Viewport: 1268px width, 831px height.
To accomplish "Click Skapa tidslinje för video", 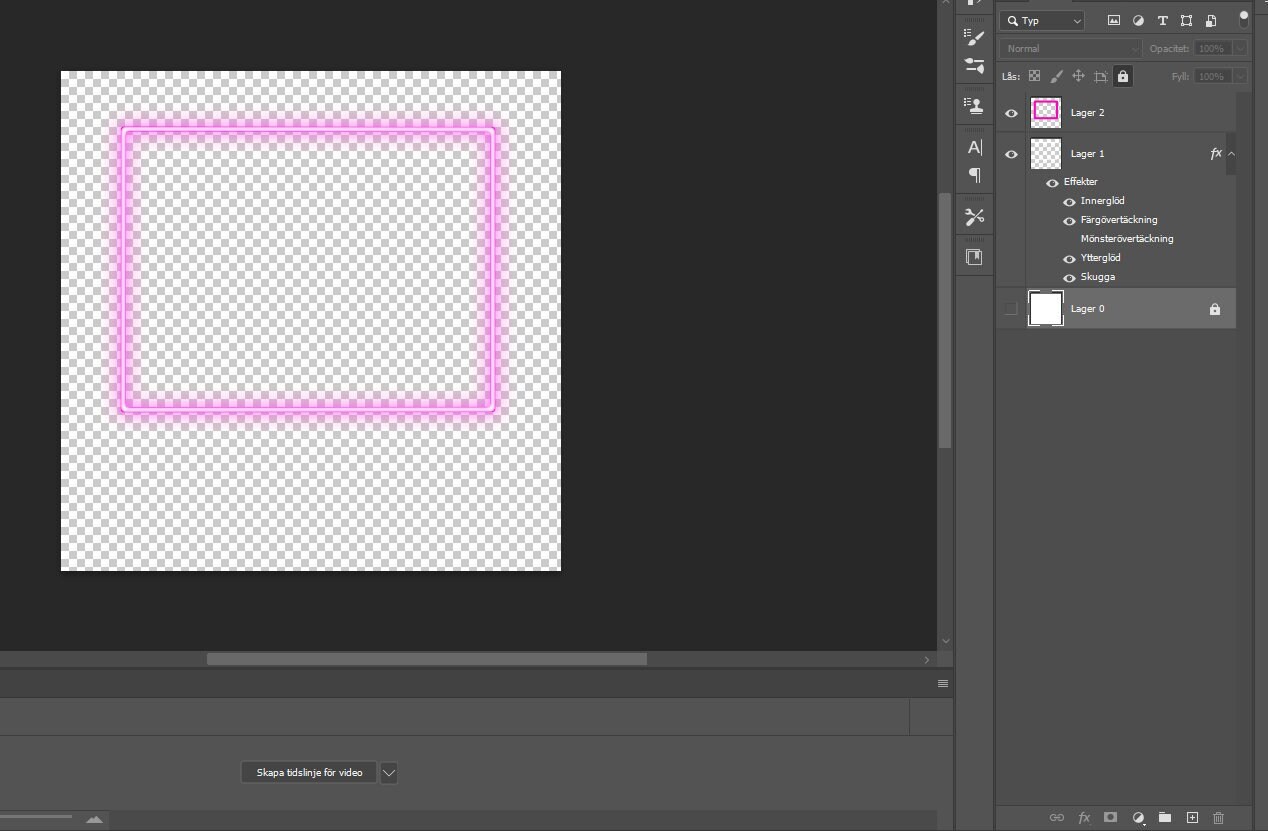I will pos(308,771).
